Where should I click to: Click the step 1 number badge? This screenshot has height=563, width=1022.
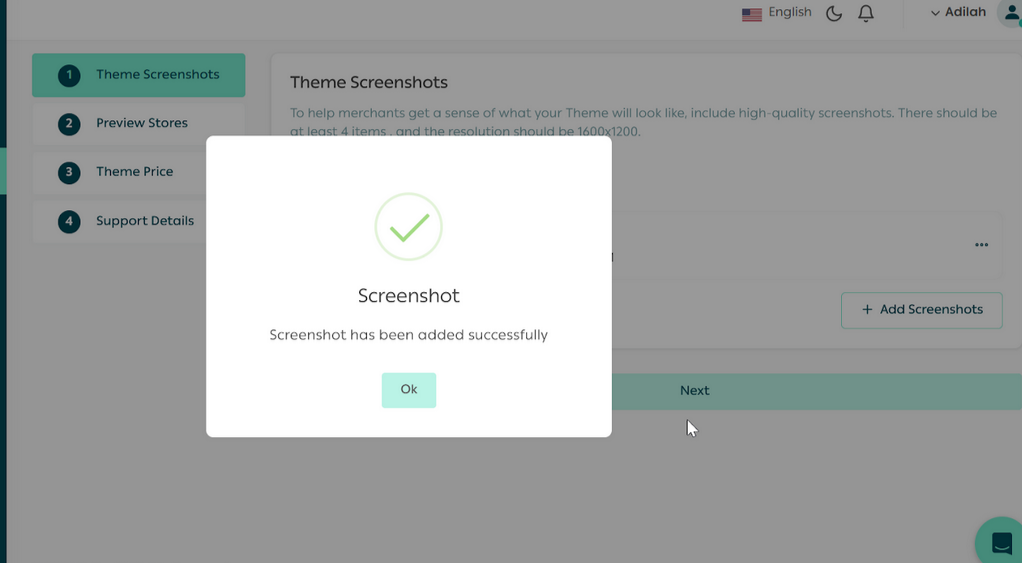(69, 75)
